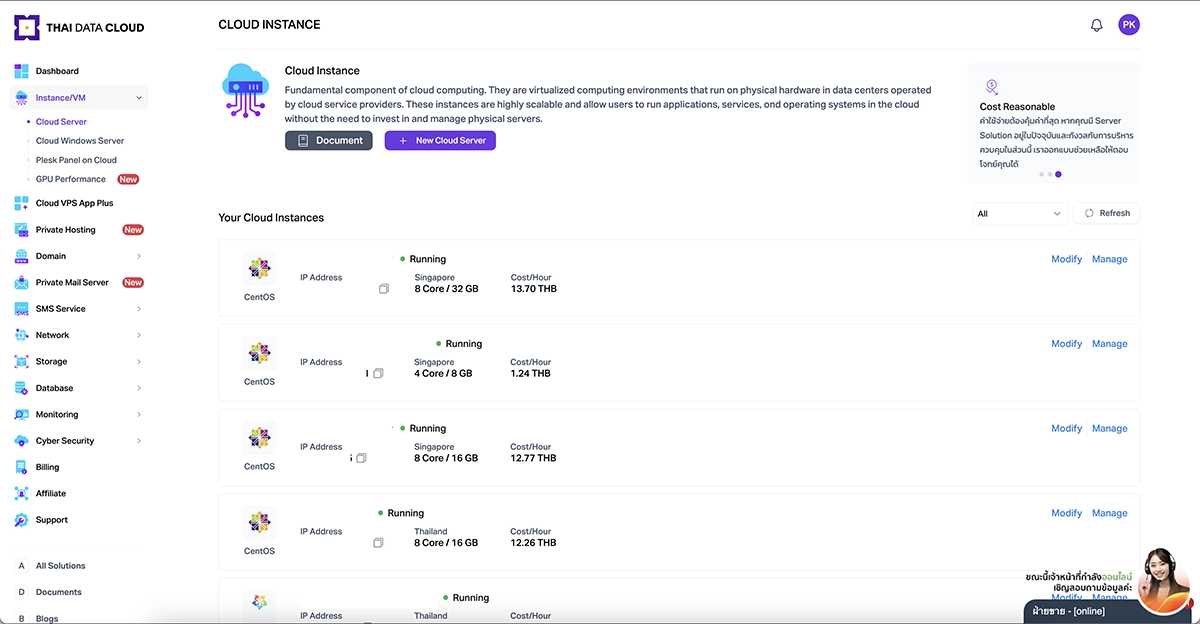The height and width of the screenshot is (624, 1200).
Task: Click the Database sidebar icon
Action: [21, 388]
